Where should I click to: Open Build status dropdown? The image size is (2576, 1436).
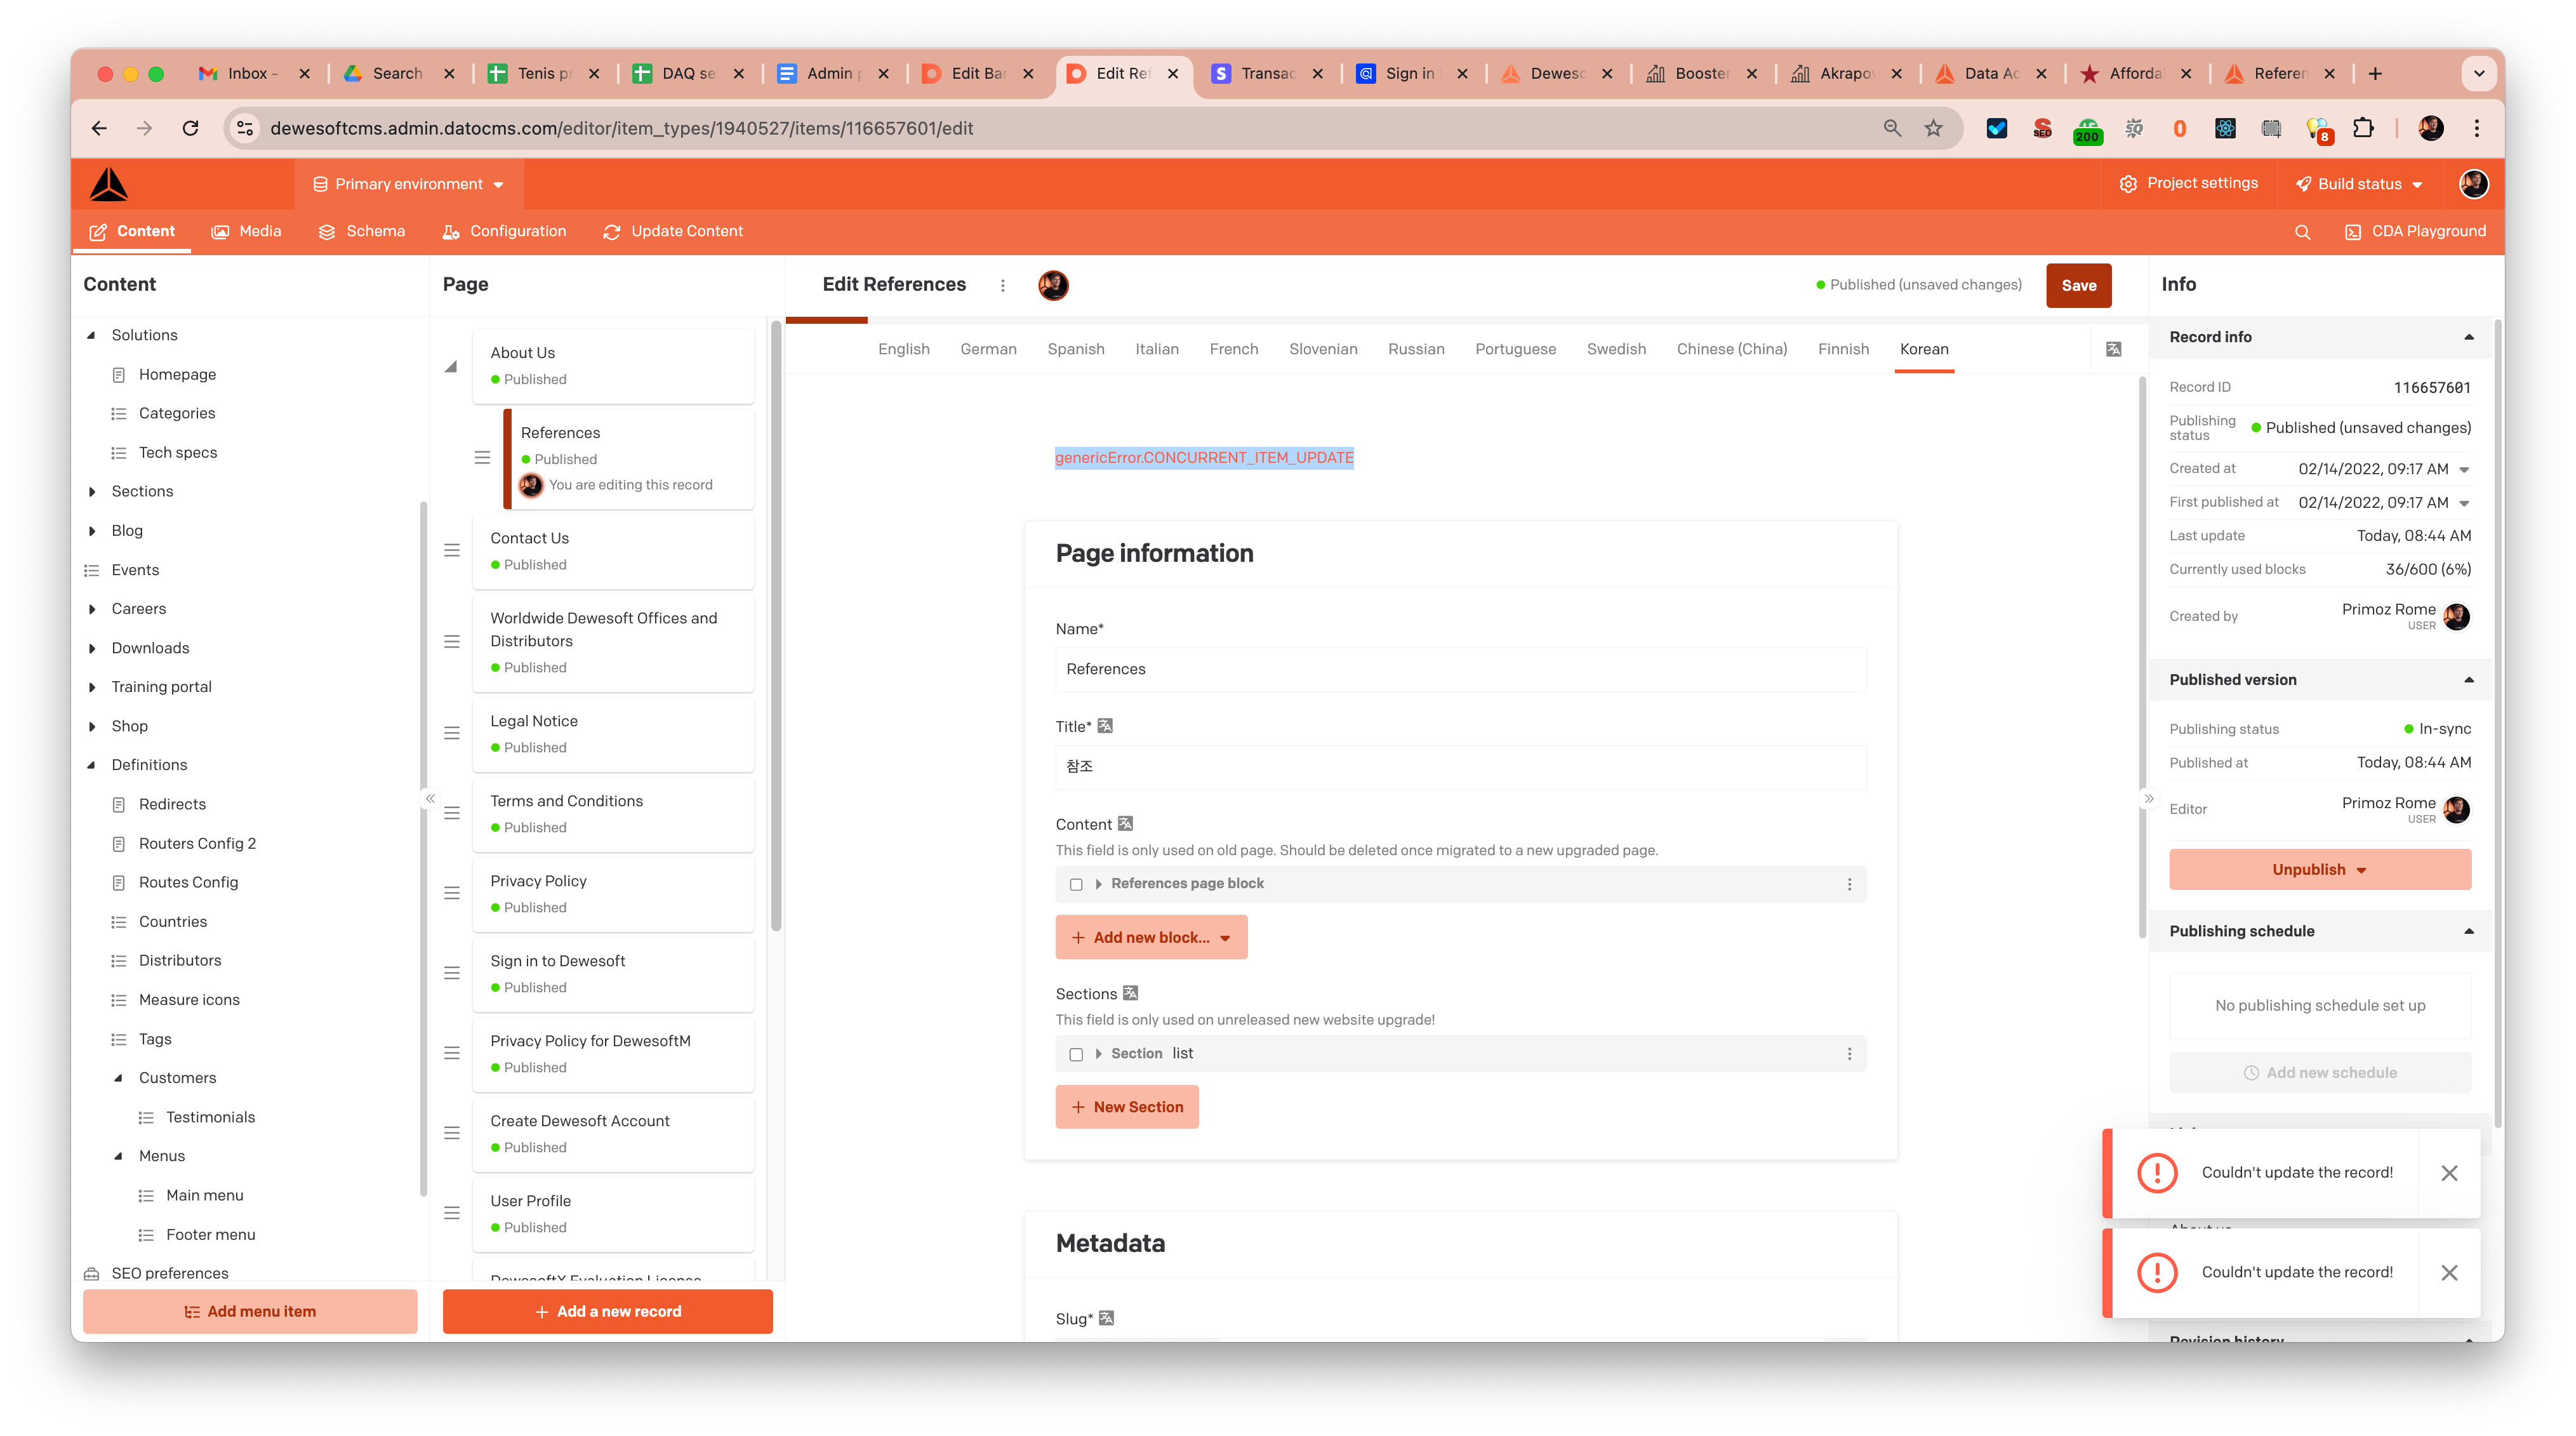click(x=2359, y=184)
